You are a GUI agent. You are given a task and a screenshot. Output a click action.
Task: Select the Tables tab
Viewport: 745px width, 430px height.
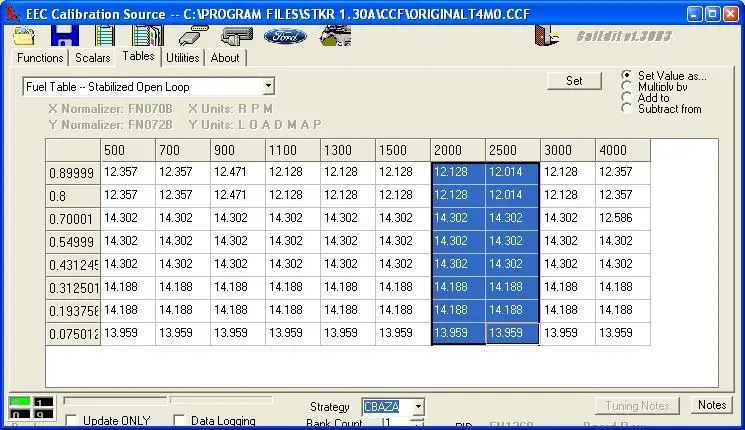pyautogui.click(x=138, y=56)
